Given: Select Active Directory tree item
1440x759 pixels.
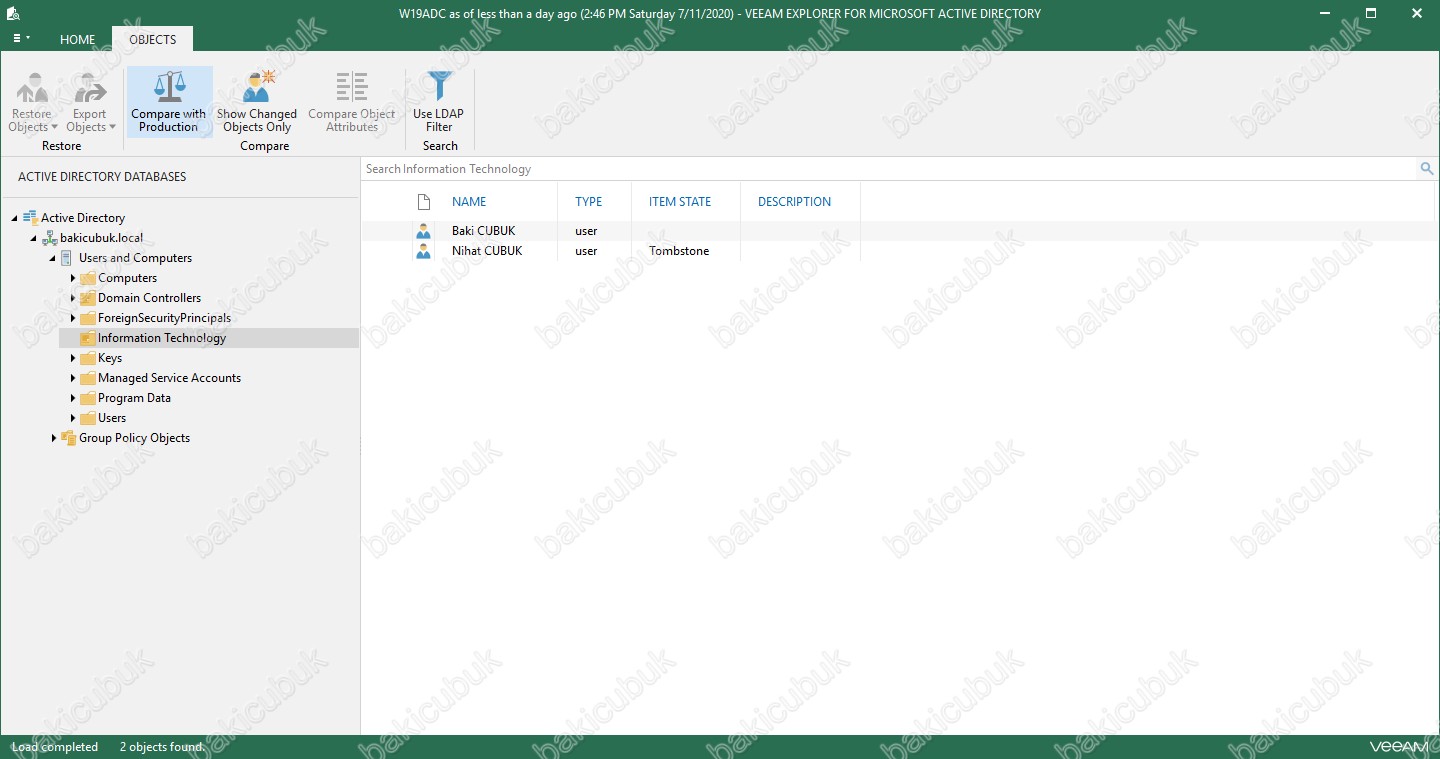Looking at the screenshot, I should point(83,218).
